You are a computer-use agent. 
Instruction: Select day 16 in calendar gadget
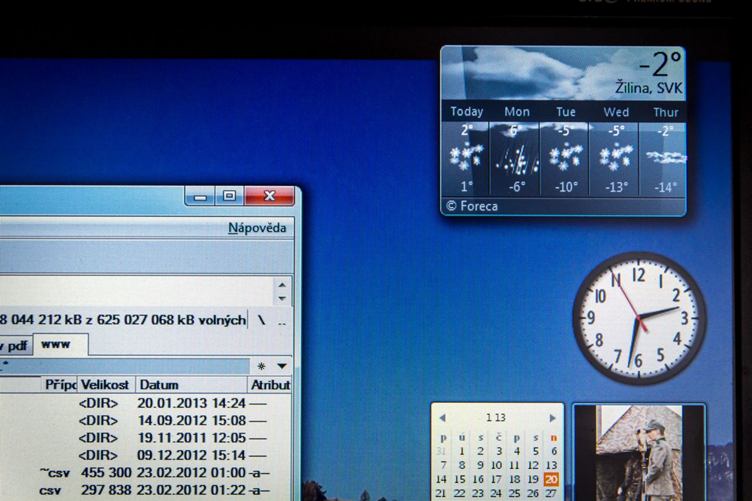click(478, 479)
